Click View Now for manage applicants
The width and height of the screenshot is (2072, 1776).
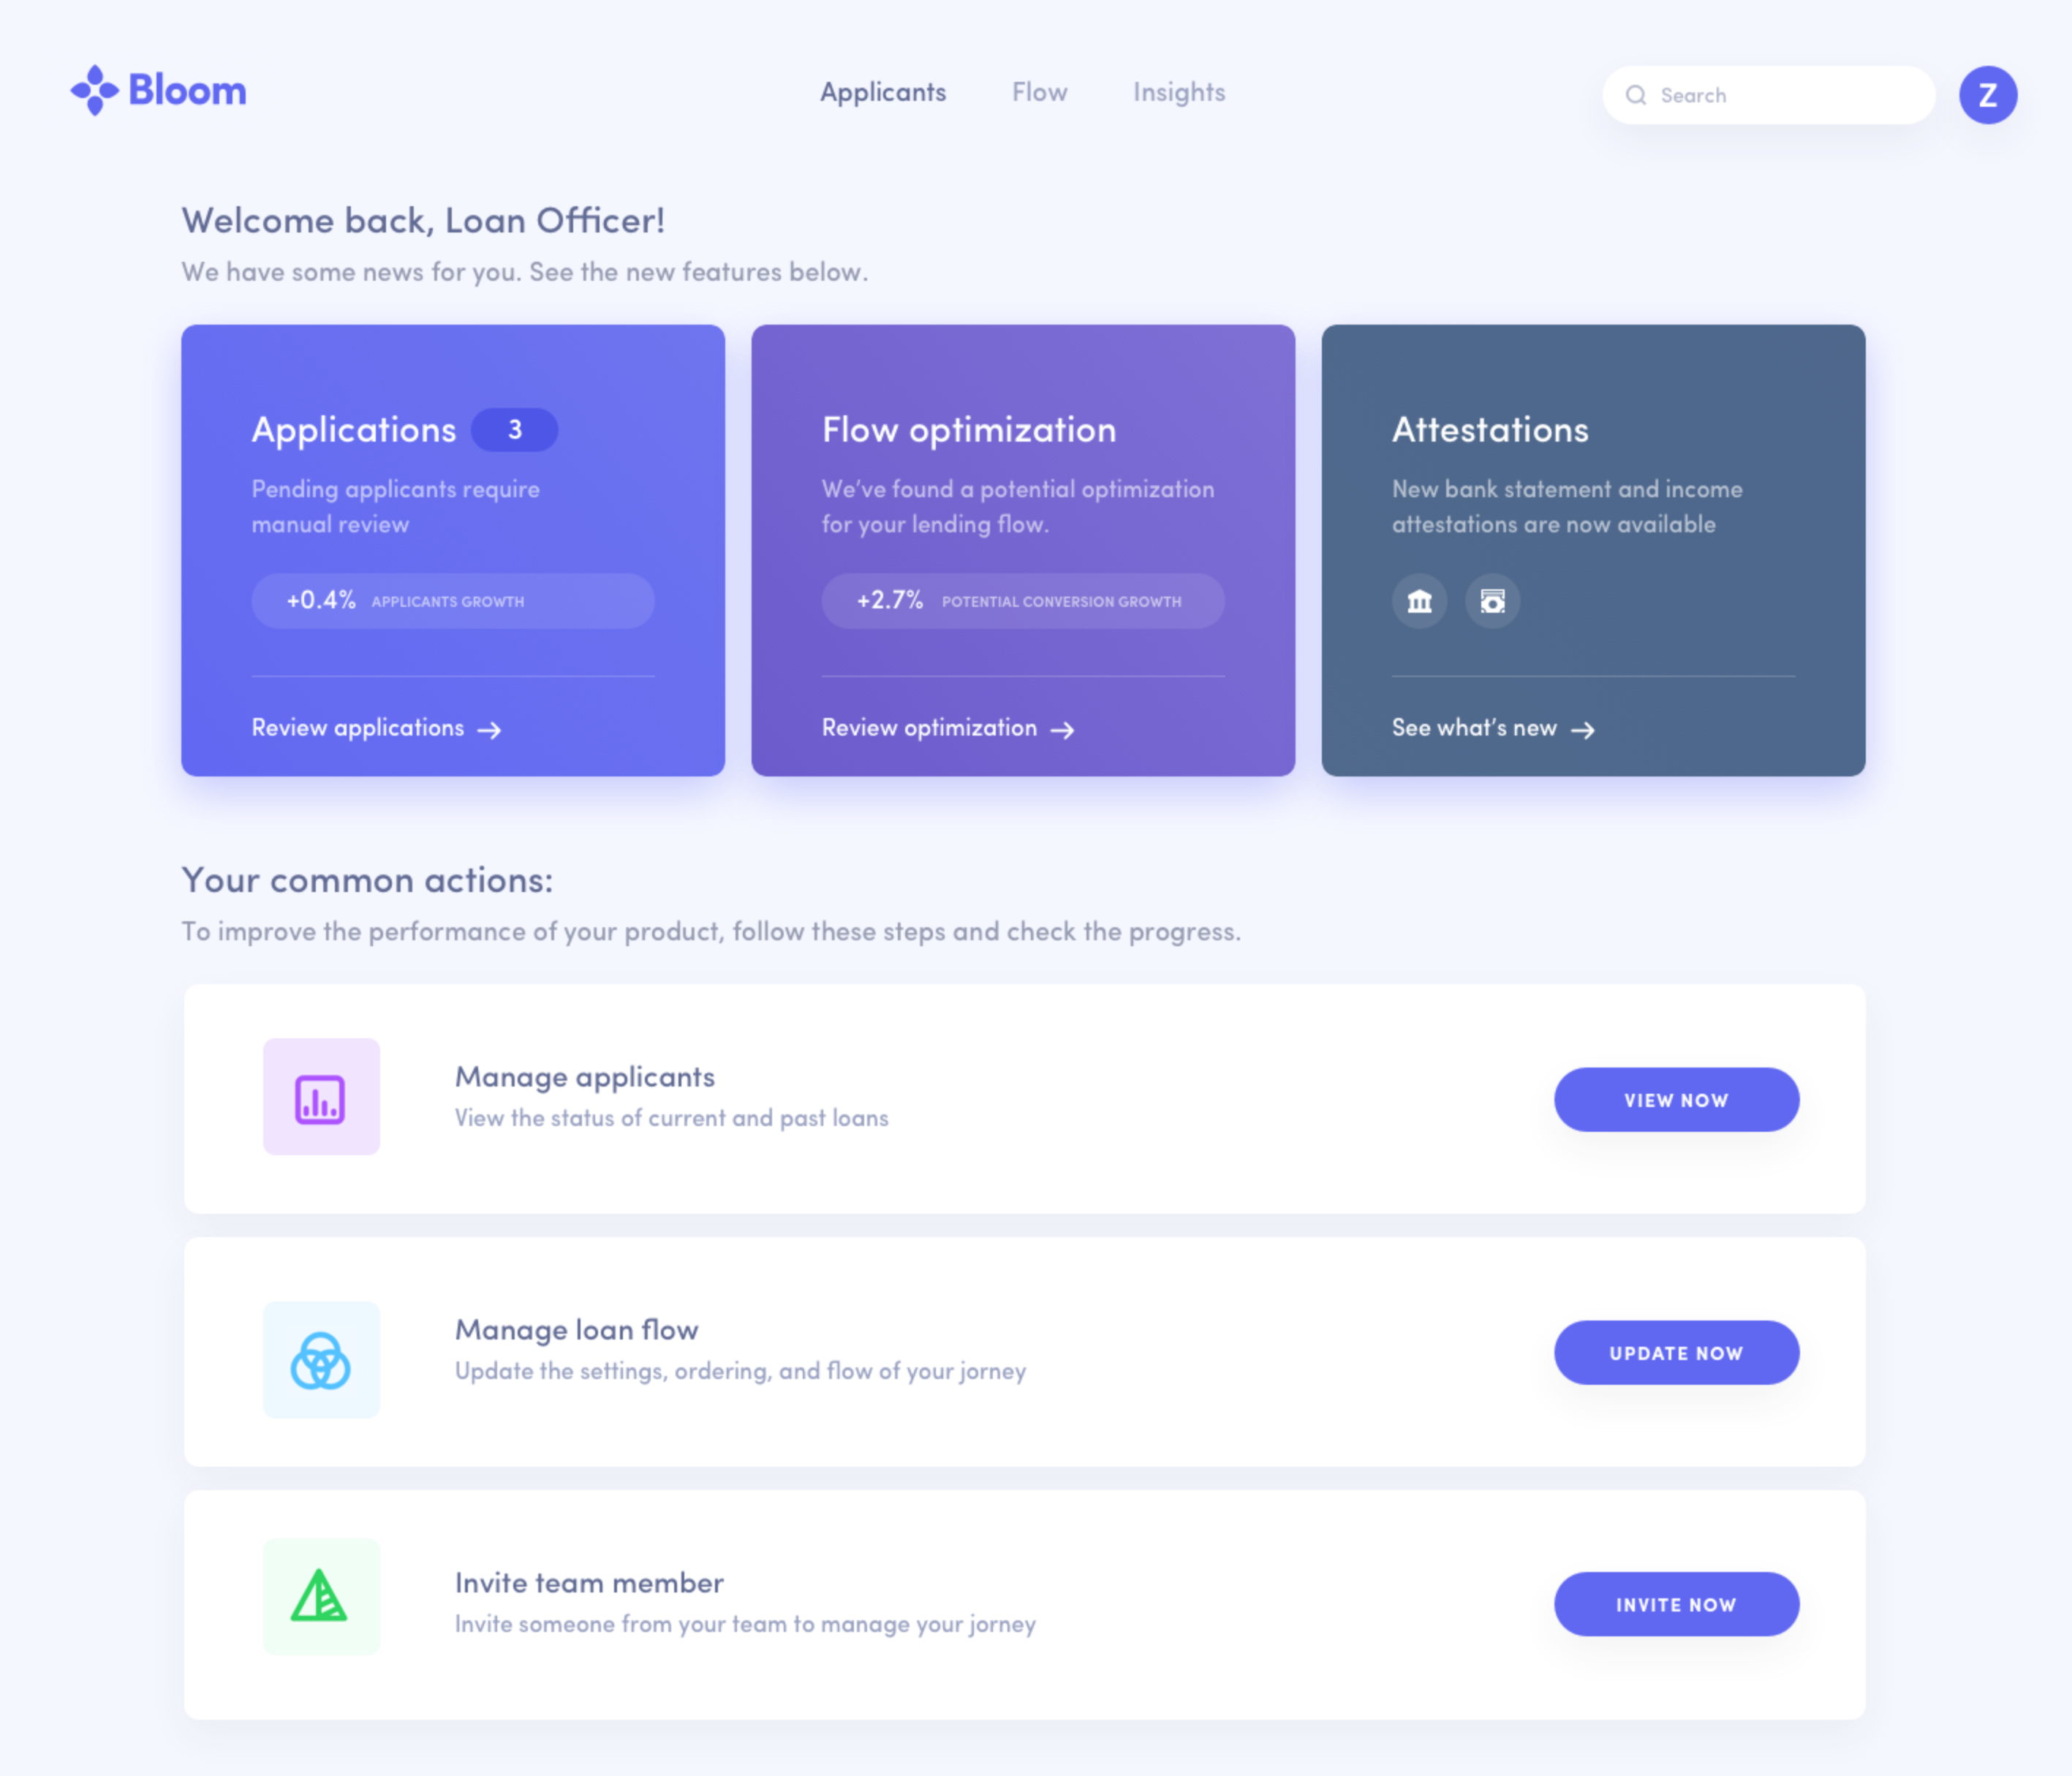coord(1676,1100)
